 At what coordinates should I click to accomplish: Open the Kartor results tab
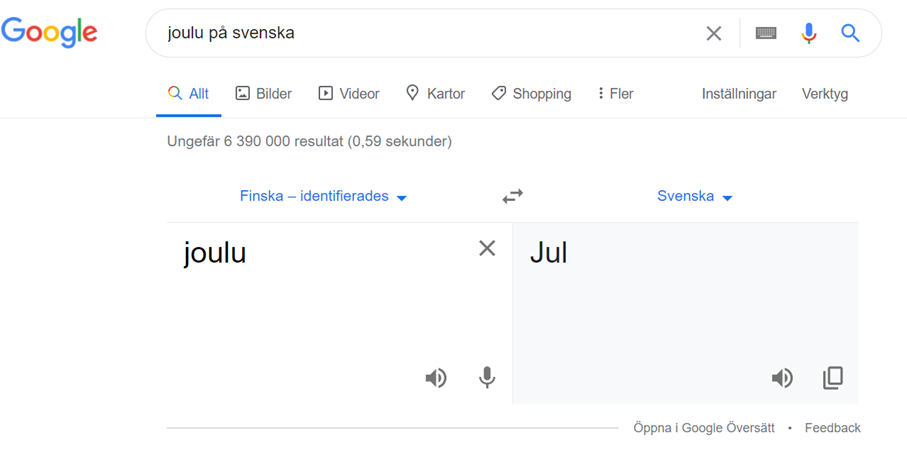436,94
